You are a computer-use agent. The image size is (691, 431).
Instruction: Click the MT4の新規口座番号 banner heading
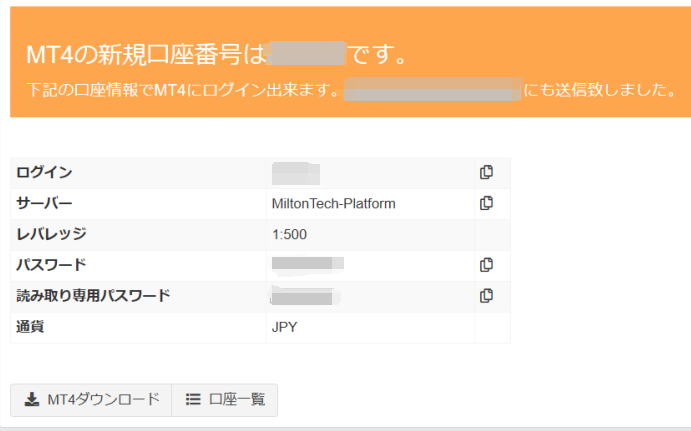147,54
